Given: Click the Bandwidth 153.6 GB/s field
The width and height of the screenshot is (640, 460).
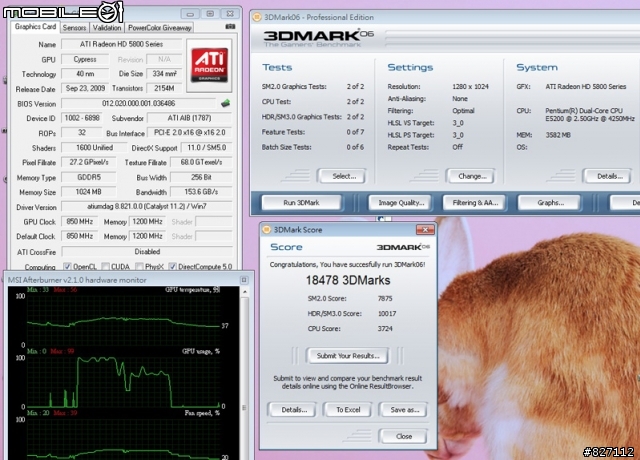Looking at the screenshot, I should tap(201, 192).
